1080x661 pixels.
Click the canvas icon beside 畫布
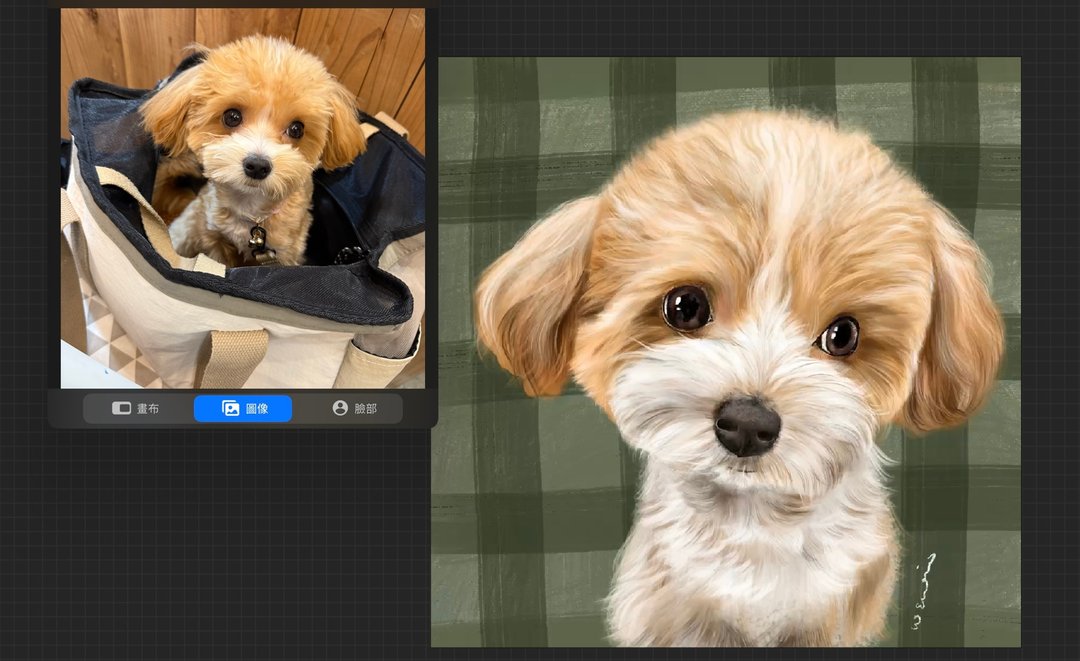tap(121, 408)
